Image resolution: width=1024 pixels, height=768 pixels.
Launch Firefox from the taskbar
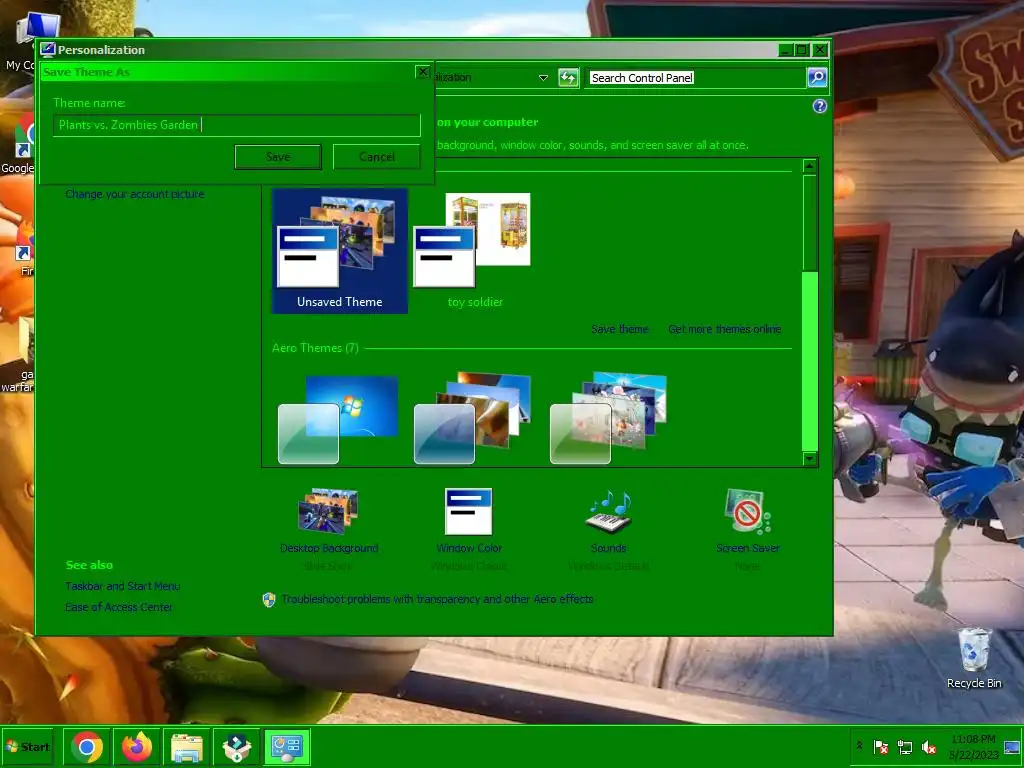(x=136, y=747)
